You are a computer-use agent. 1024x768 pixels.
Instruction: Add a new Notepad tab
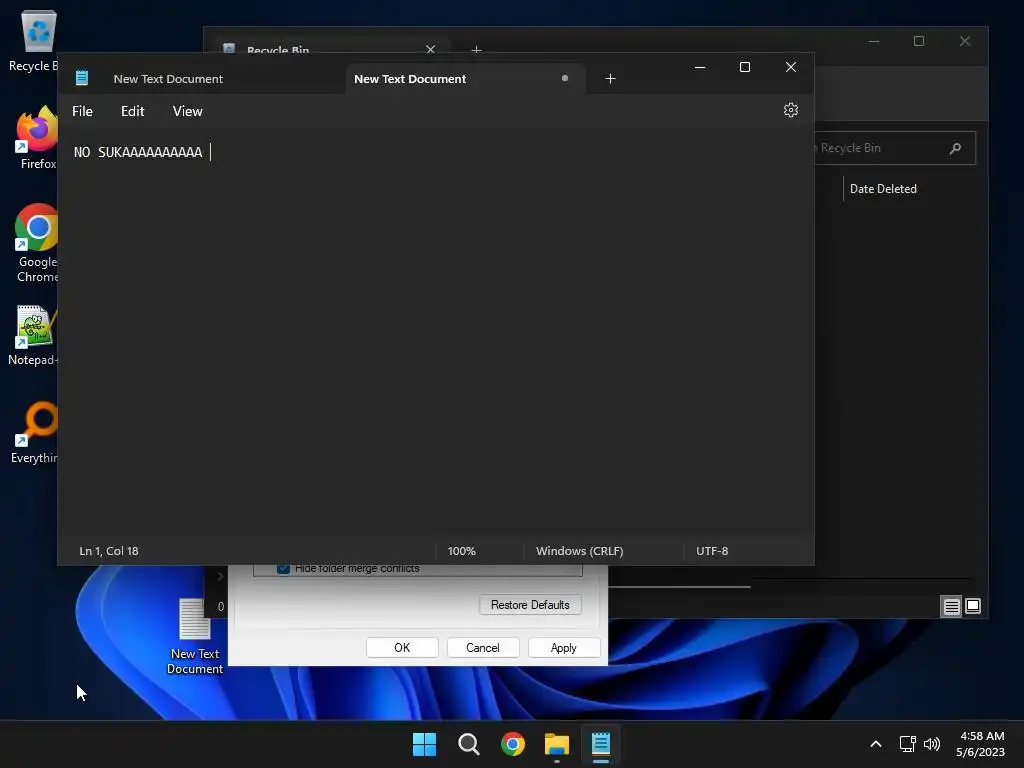click(x=610, y=78)
